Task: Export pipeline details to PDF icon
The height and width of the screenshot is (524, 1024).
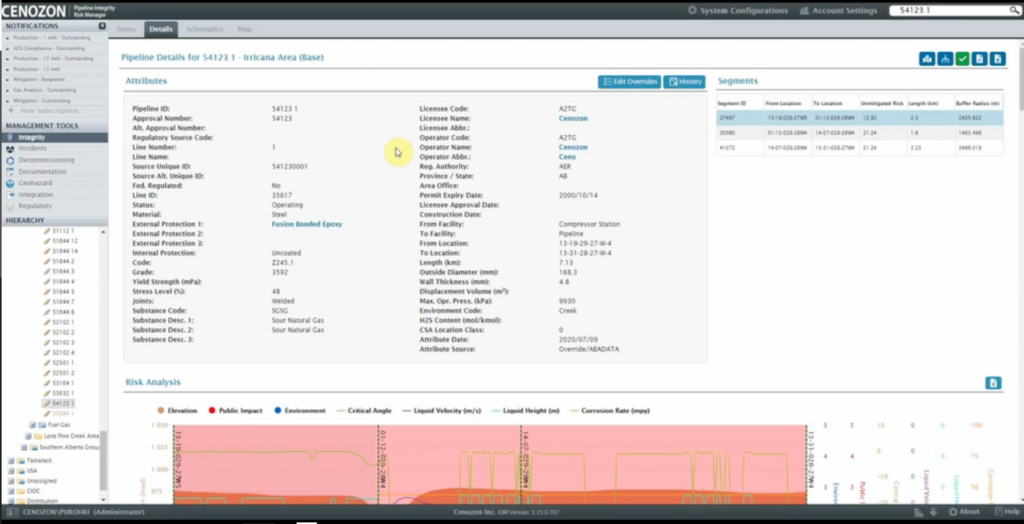Action: 979,59
